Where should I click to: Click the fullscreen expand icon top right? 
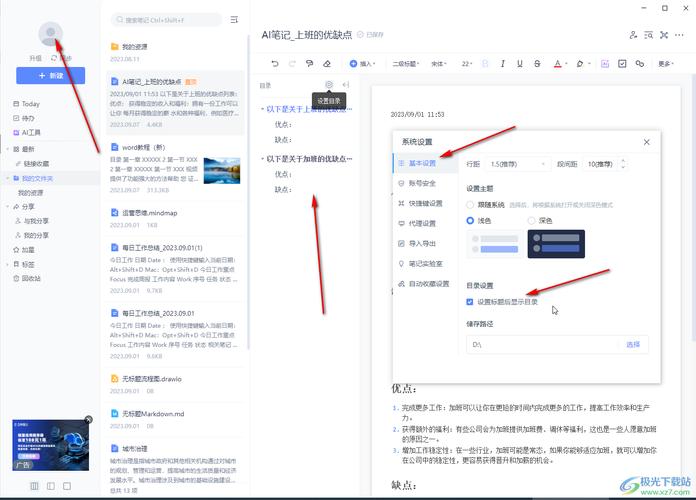664,35
